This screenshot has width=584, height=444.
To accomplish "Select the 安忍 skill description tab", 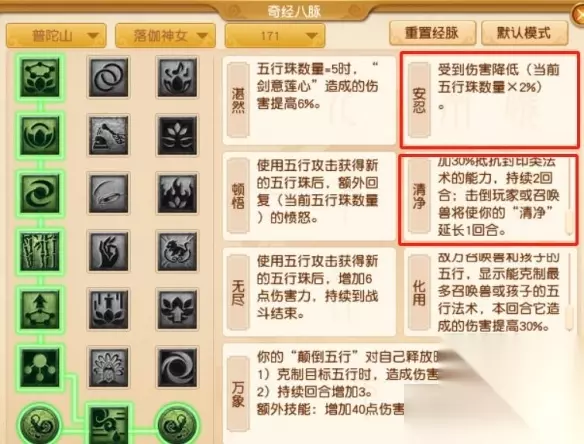I will [x=419, y=100].
